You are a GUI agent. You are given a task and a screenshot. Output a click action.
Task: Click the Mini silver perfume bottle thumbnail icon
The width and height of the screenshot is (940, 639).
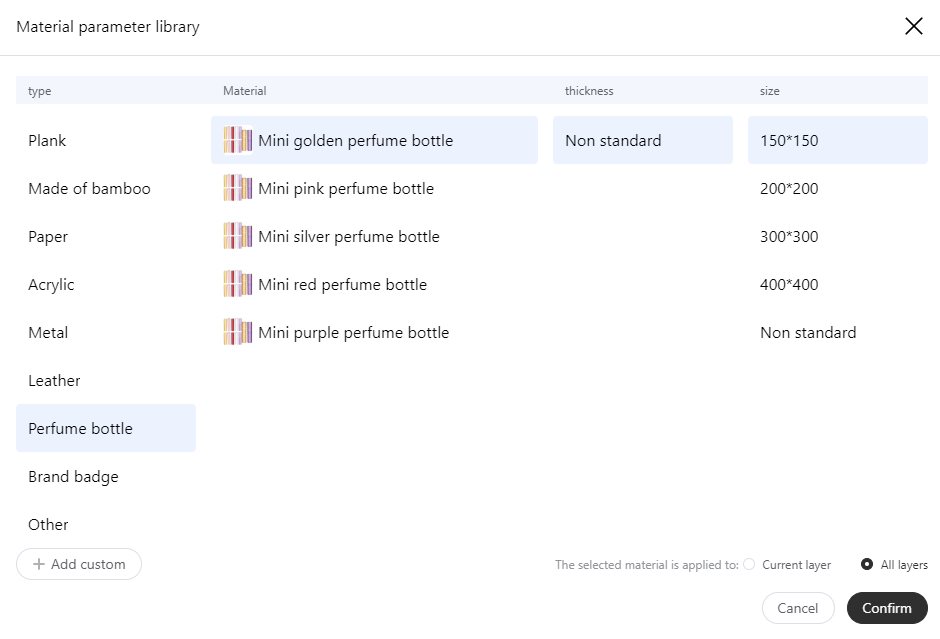click(238, 236)
